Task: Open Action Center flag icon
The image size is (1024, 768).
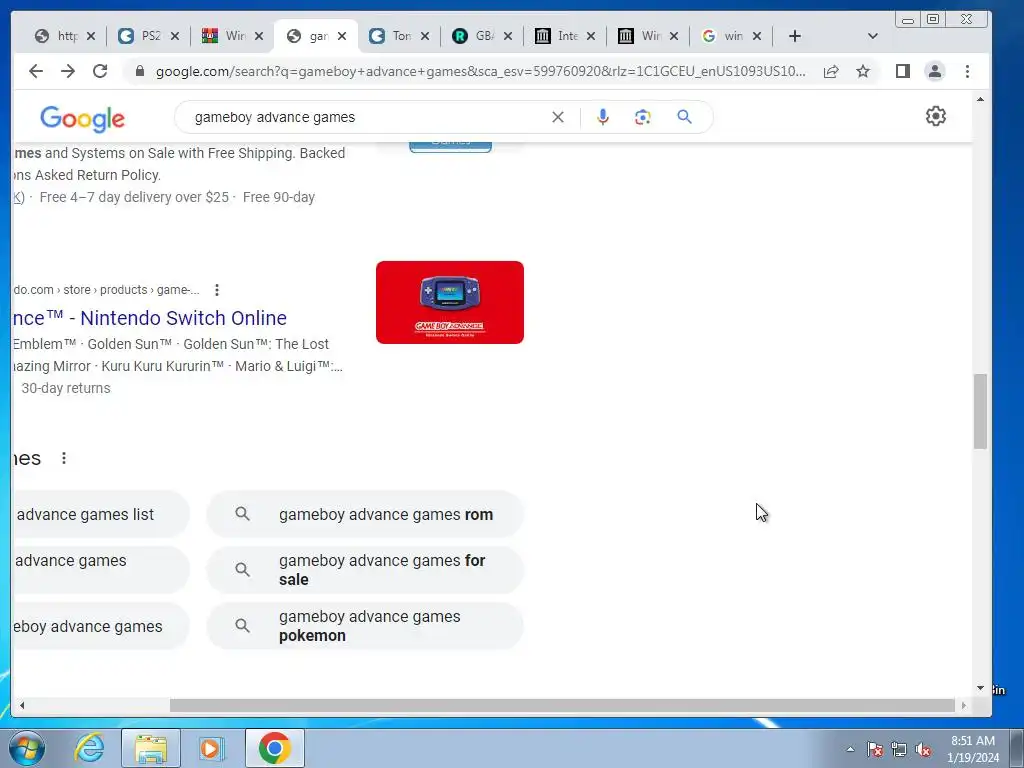Action: 874,749
